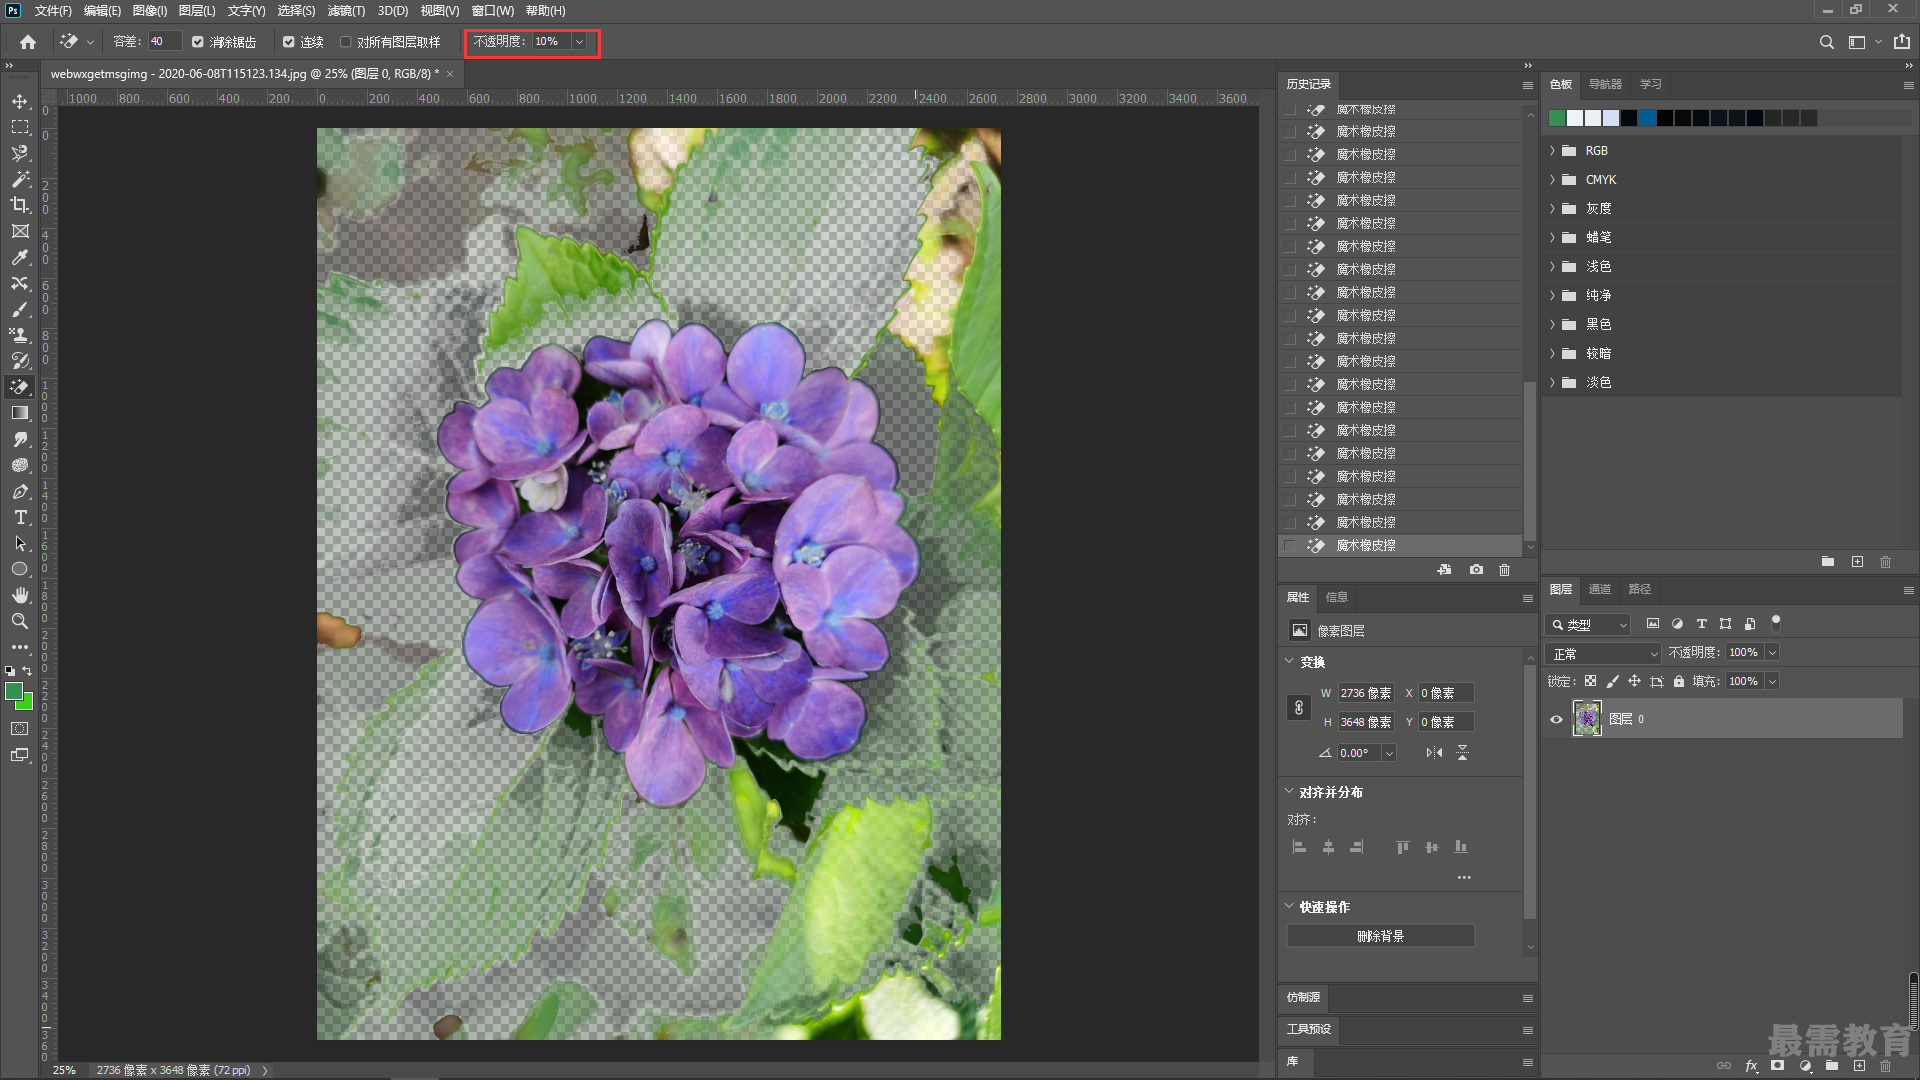This screenshot has width=1920, height=1080.
Task: Switch to the 路径 paths tab
Action: tap(1640, 589)
